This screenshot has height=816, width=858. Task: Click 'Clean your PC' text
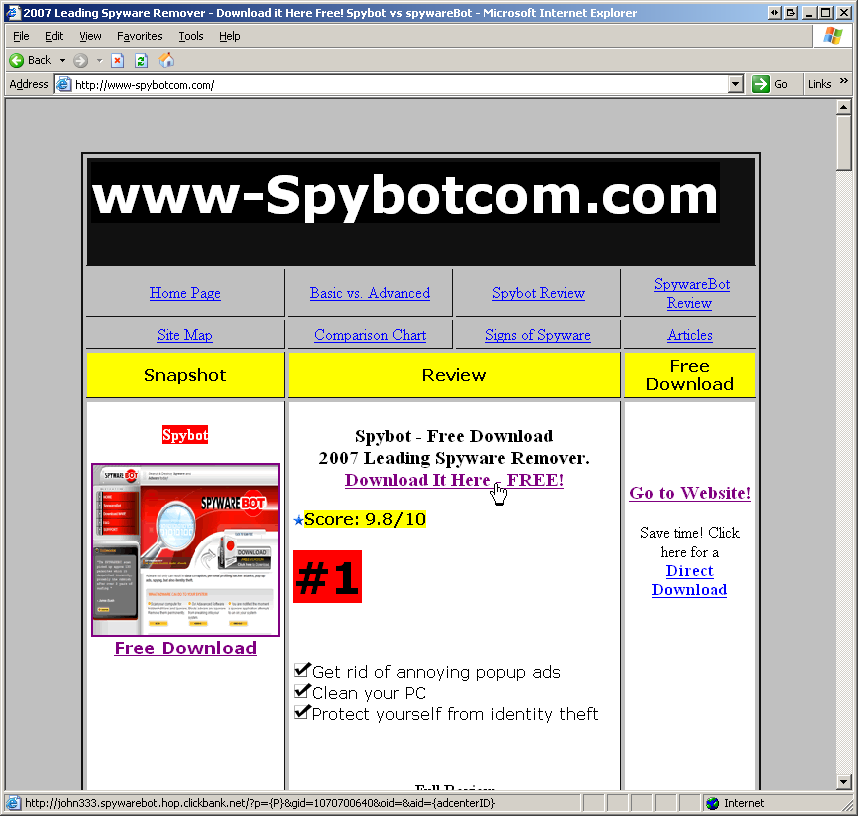click(369, 693)
